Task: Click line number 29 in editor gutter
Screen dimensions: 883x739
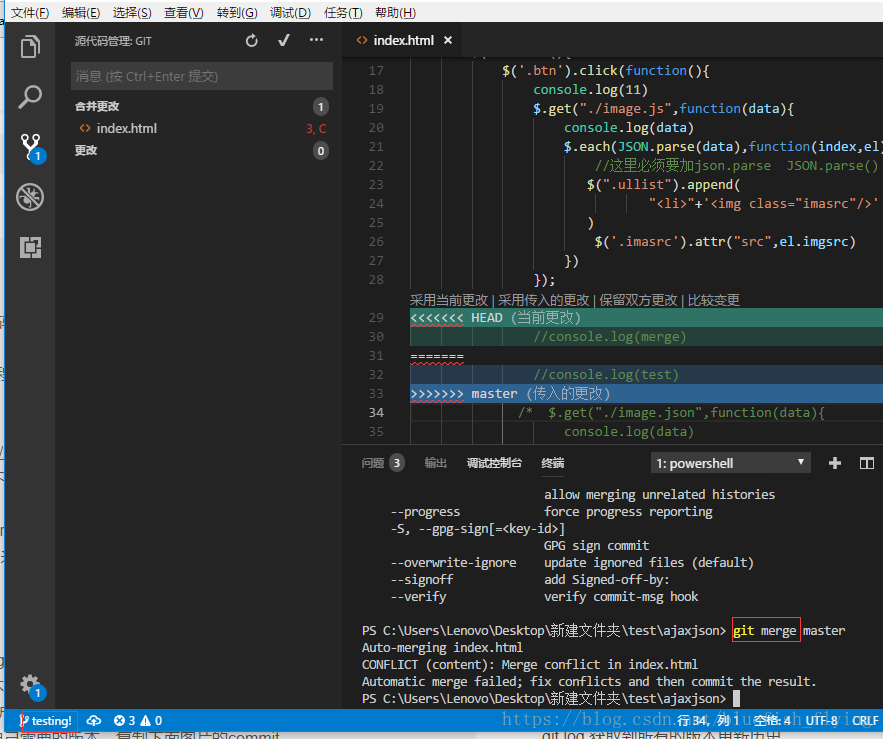Action: pyautogui.click(x=376, y=318)
